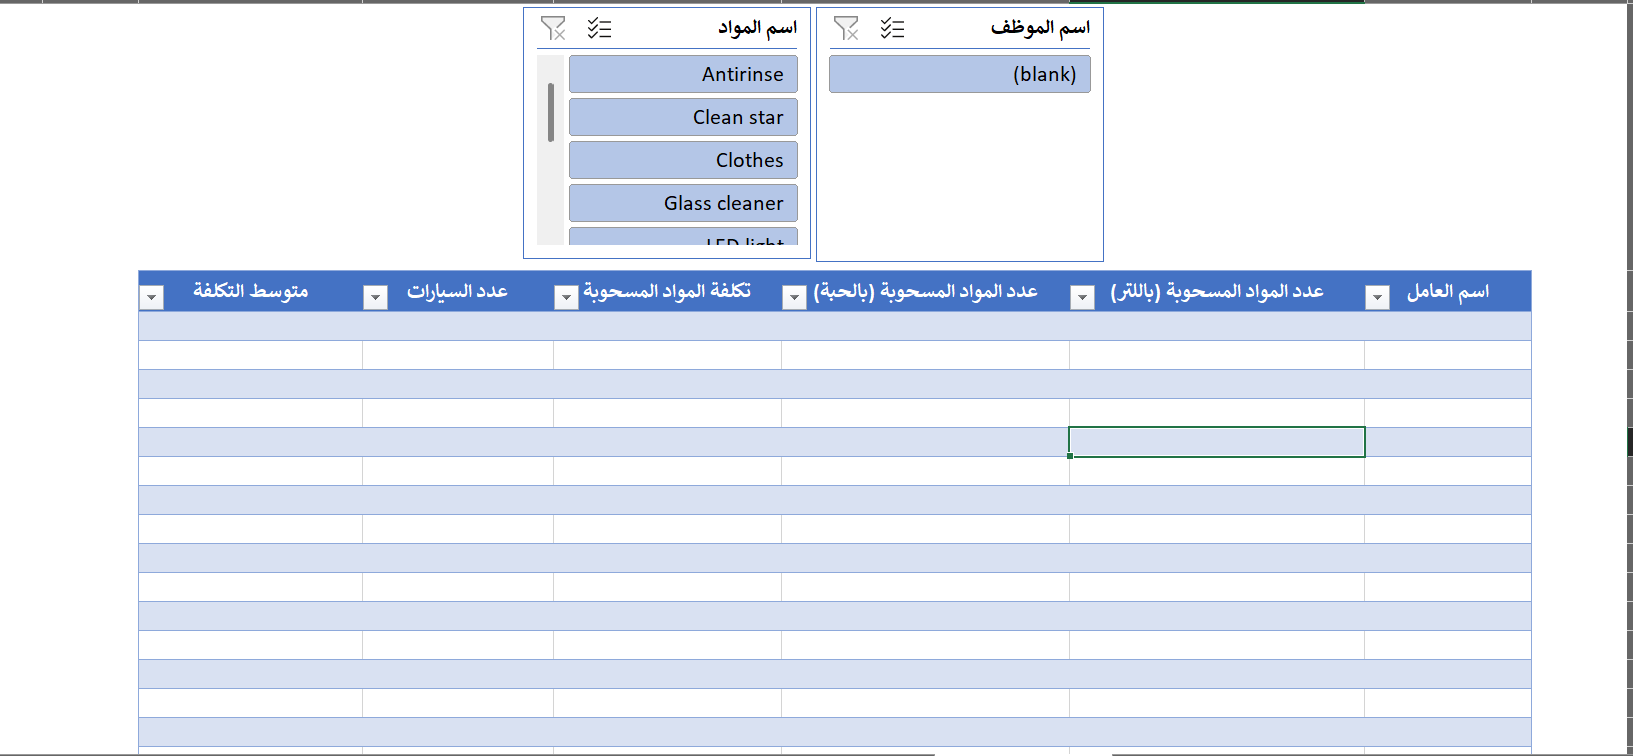1633x756 pixels.
Task: Toggle multi-select on اسم الموظف slicer
Action: pyautogui.click(x=893, y=28)
